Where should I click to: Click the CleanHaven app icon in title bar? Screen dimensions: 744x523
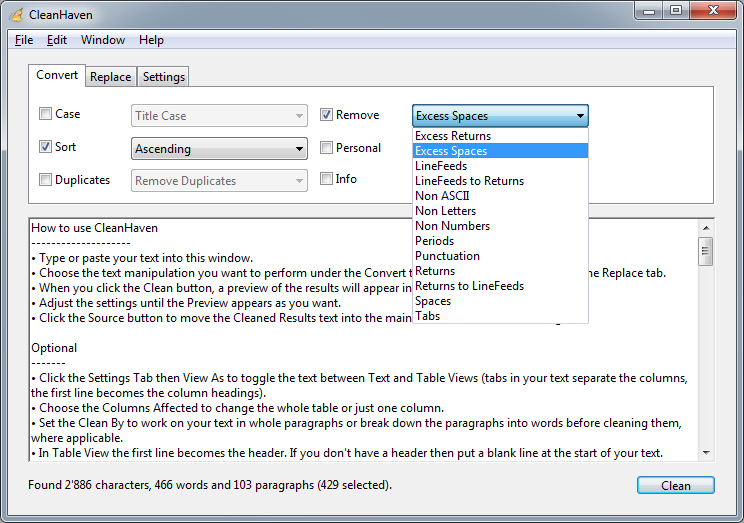[x=16, y=15]
